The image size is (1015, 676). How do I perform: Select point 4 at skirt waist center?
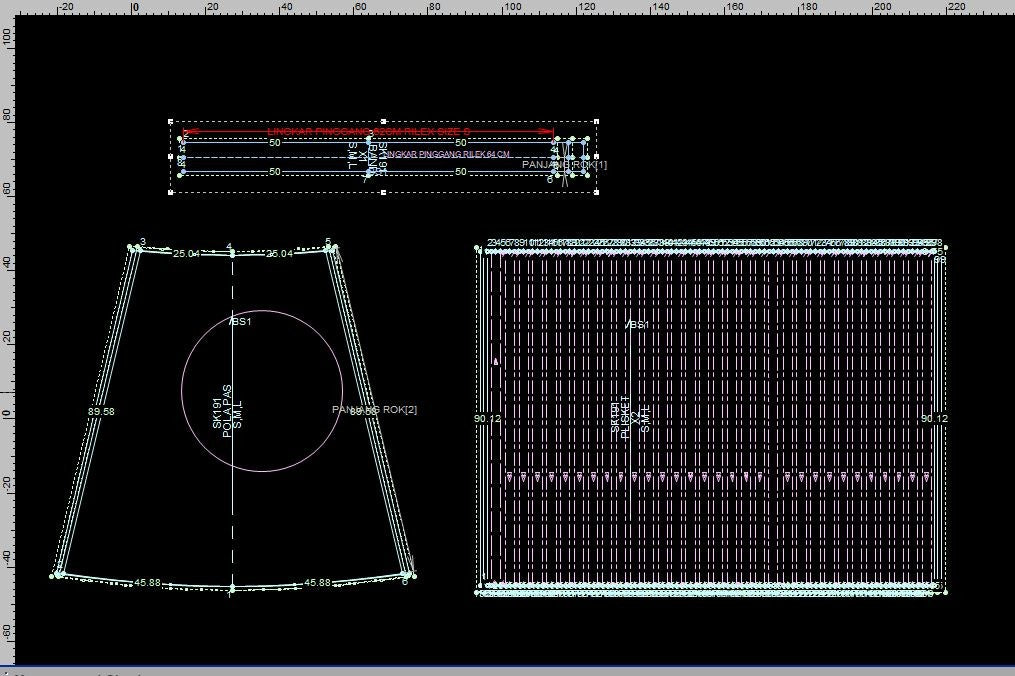pyautogui.click(x=230, y=246)
